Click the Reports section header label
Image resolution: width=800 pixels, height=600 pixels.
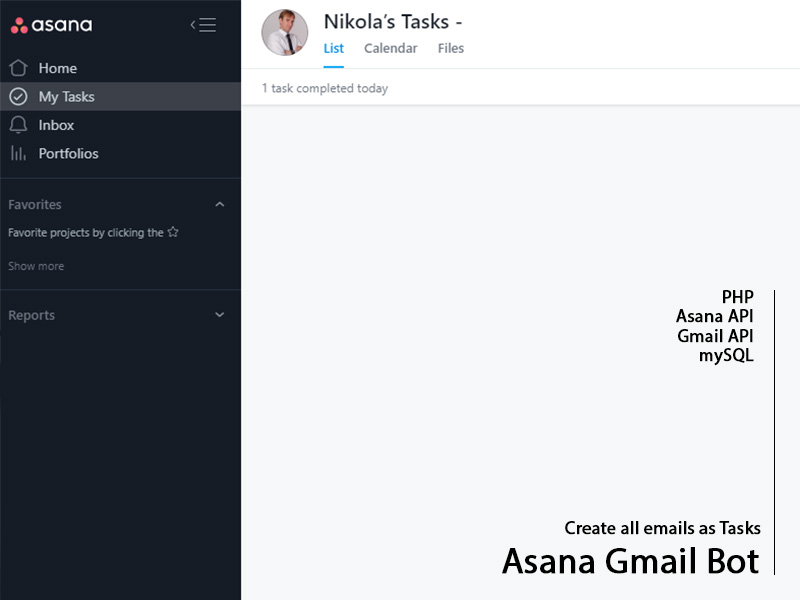coord(32,315)
